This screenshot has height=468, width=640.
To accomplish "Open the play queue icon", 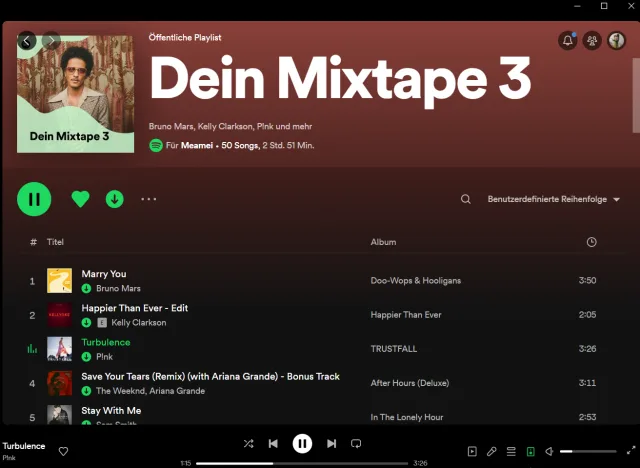I will [x=511, y=452].
